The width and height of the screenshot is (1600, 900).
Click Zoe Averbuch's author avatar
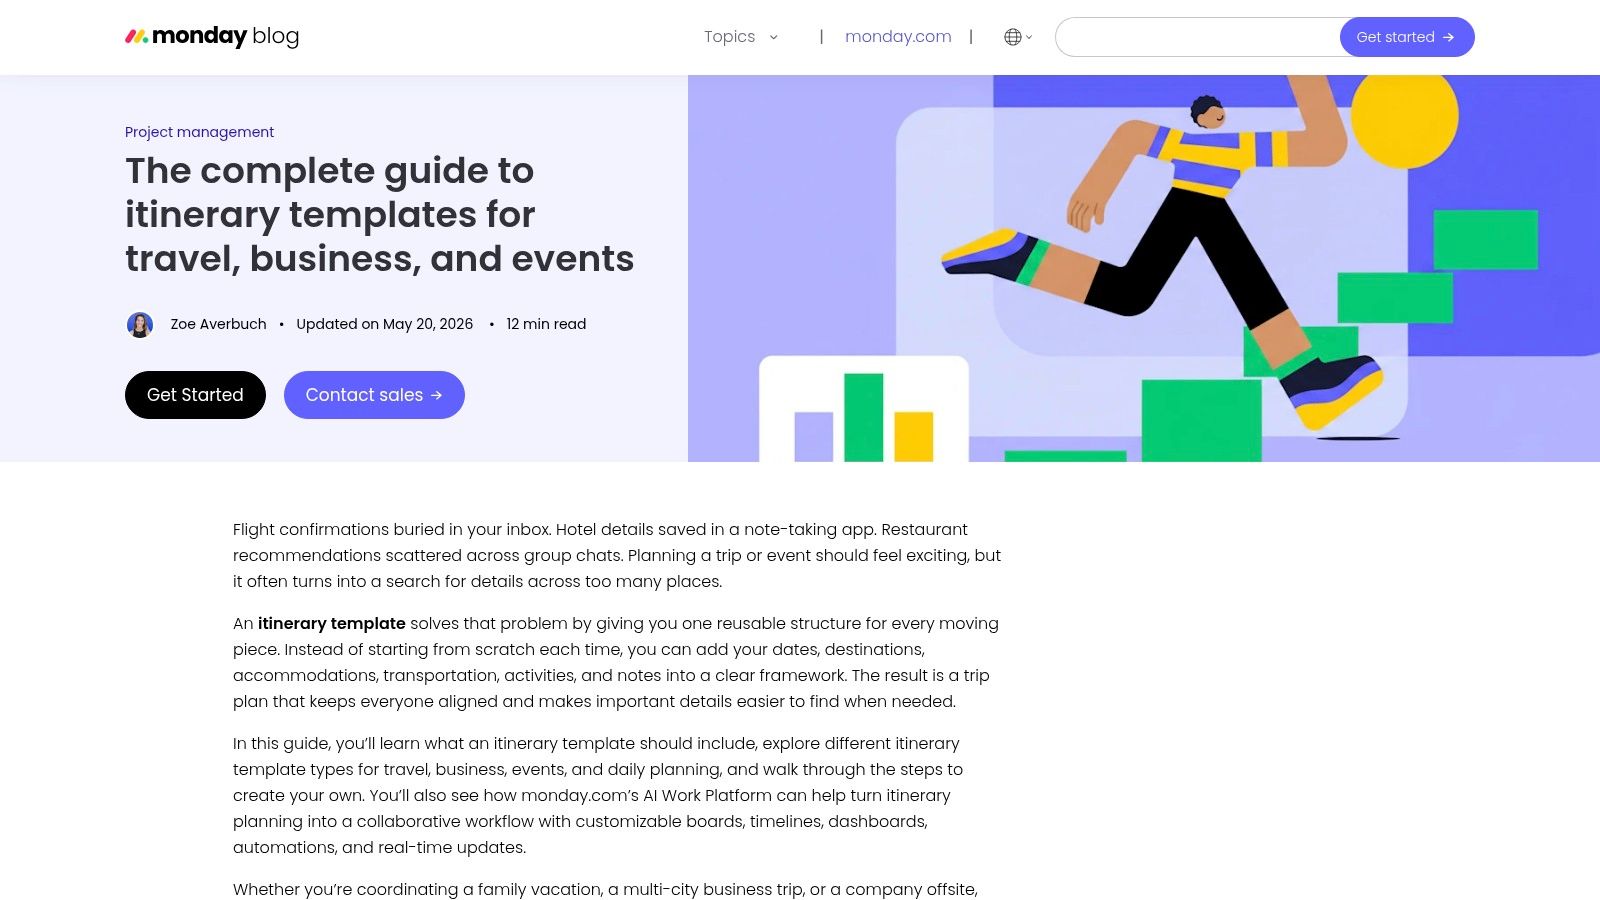140,324
